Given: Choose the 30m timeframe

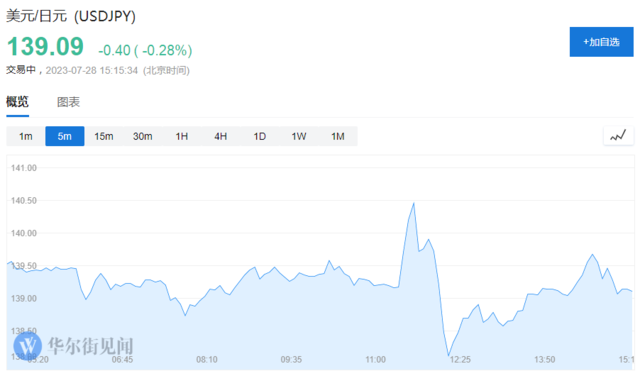Looking at the screenshot, I should coord(142,136).
